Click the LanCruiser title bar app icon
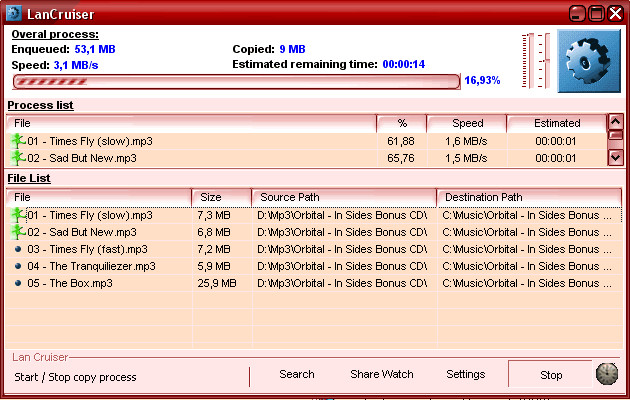 [x=13, y=13]
